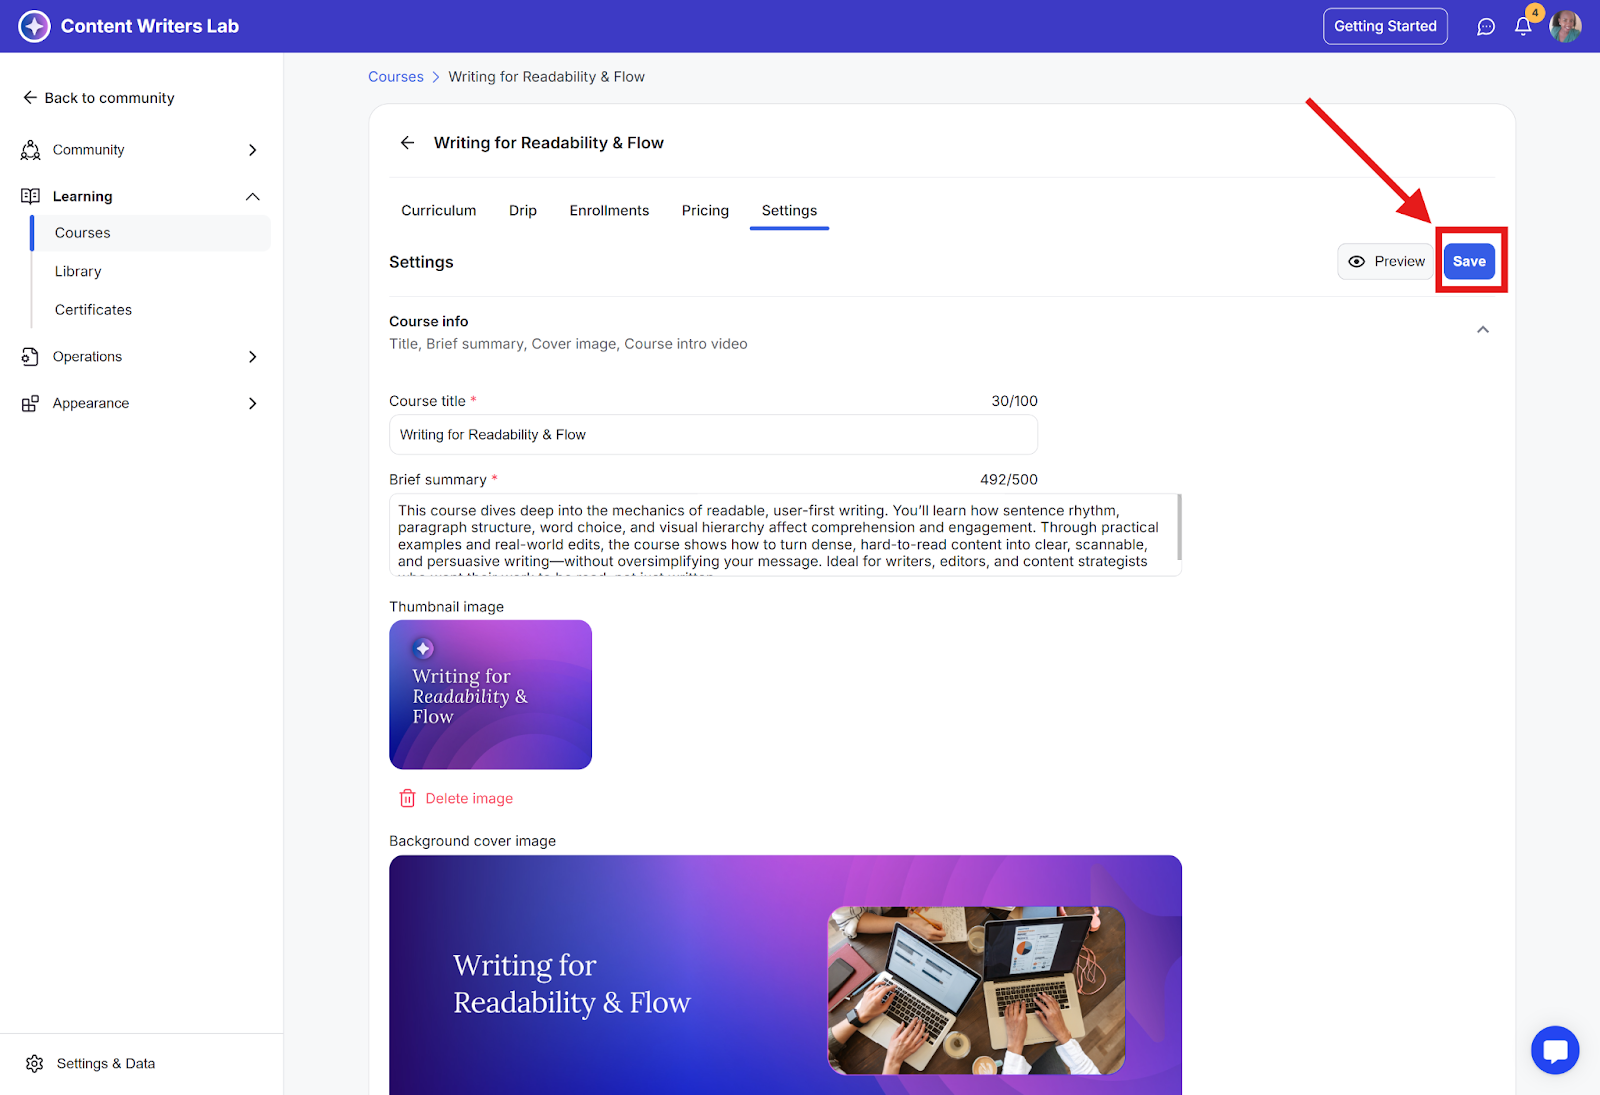Switch to the Drip tab

[523, 210]
